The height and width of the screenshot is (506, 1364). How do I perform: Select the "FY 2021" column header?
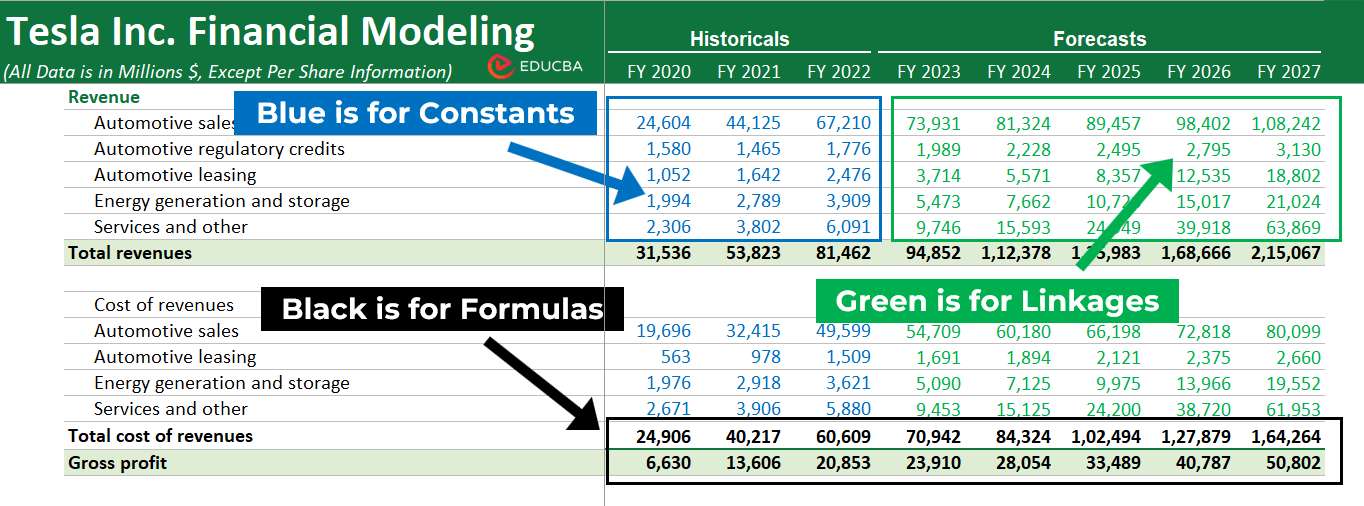(749, 72)
